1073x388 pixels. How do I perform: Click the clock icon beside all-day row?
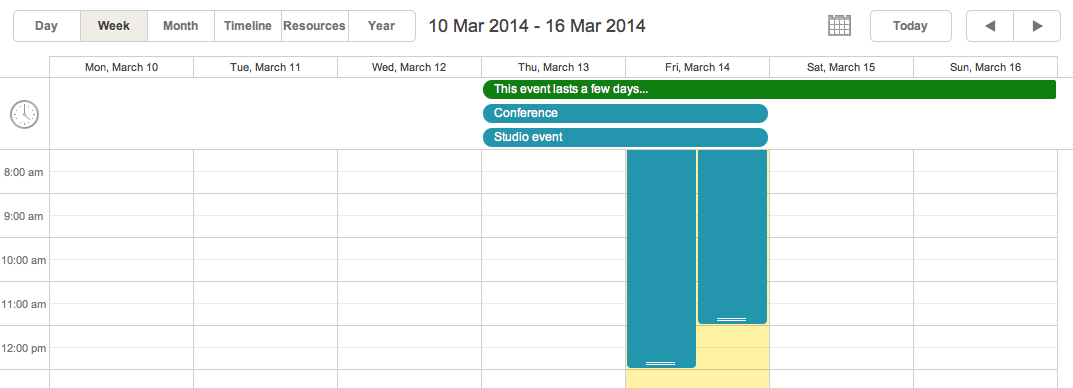(x=25, y=114)
